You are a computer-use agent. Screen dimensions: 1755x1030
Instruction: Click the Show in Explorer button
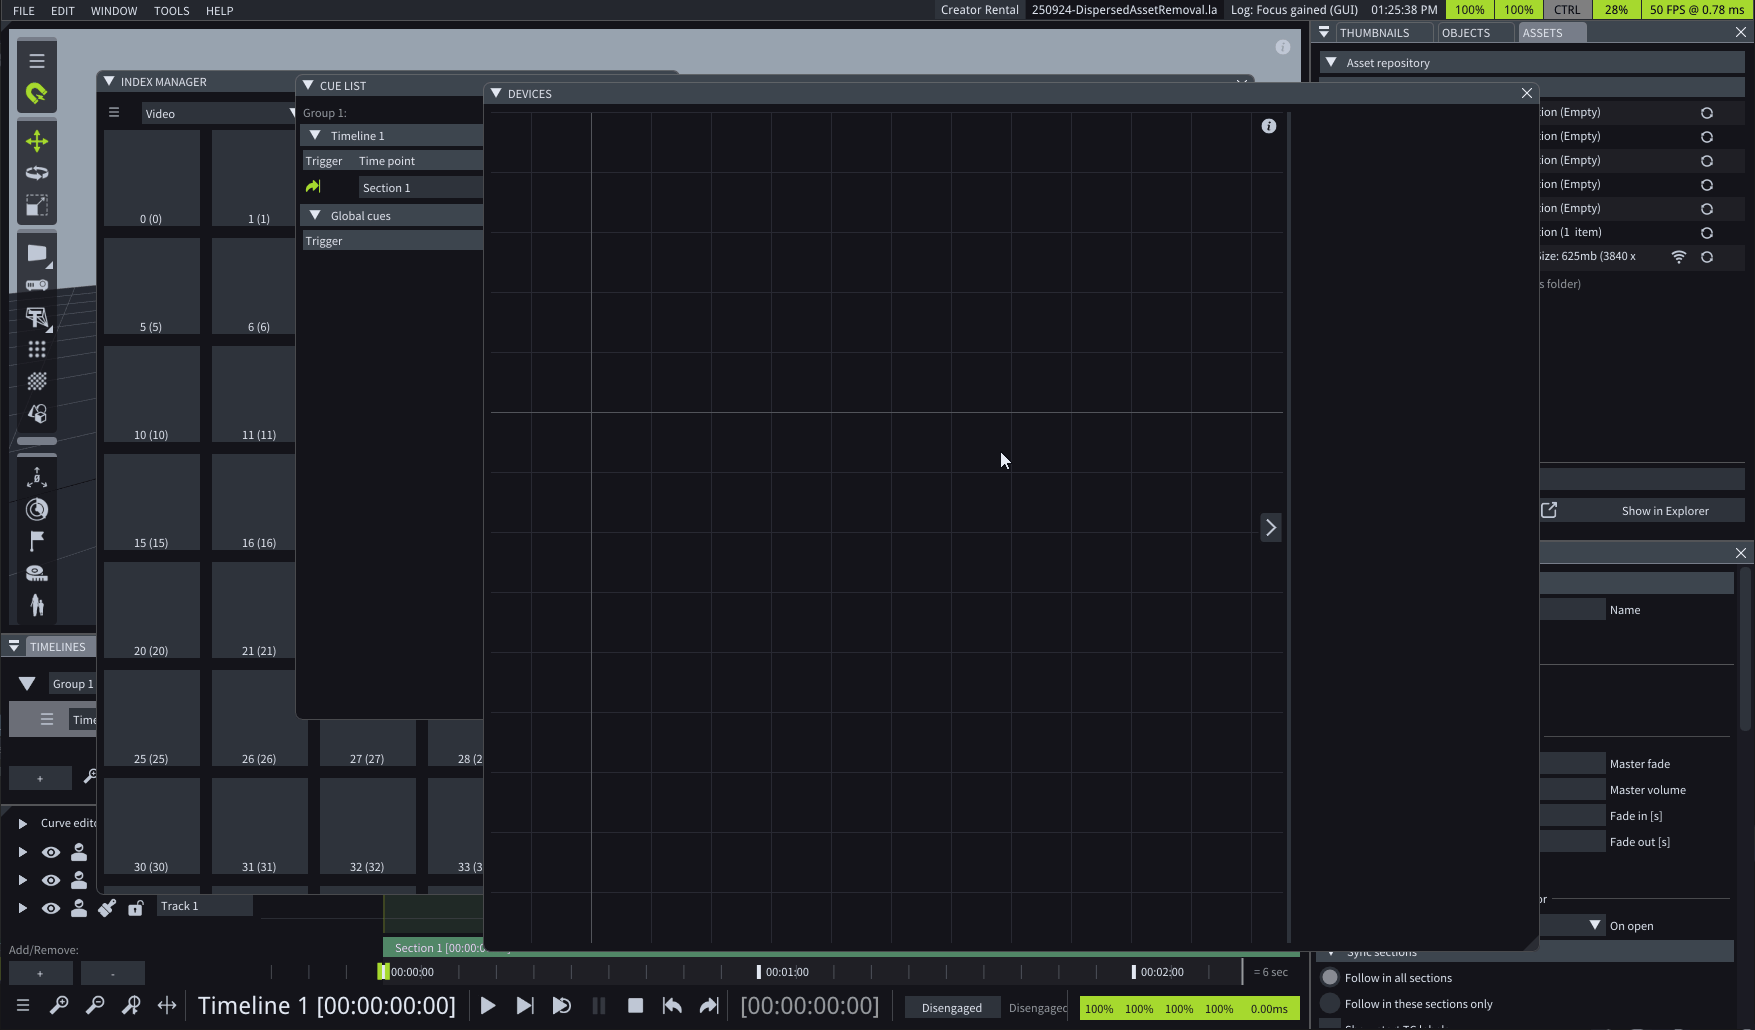pos(1664,511)
